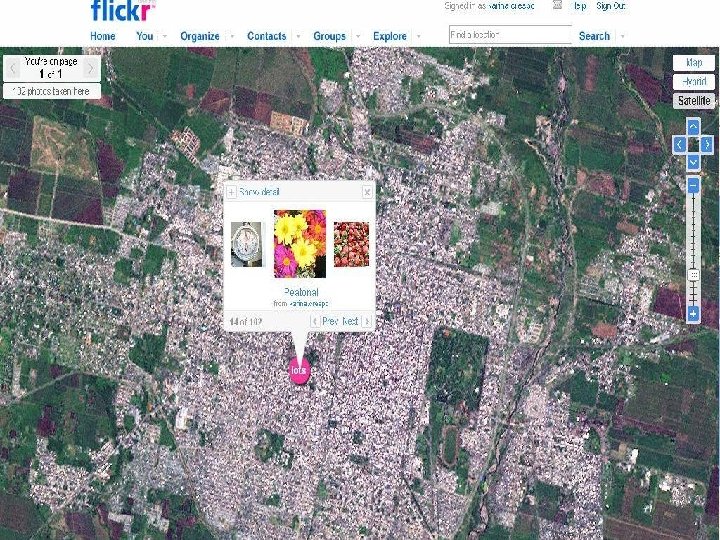
Task: Pan the map downward with arrow icon
Action: (693, 162)
